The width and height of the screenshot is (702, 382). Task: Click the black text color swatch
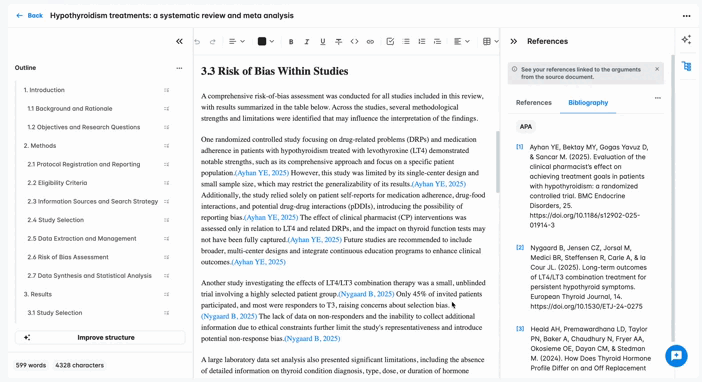(x=262, y=42)
